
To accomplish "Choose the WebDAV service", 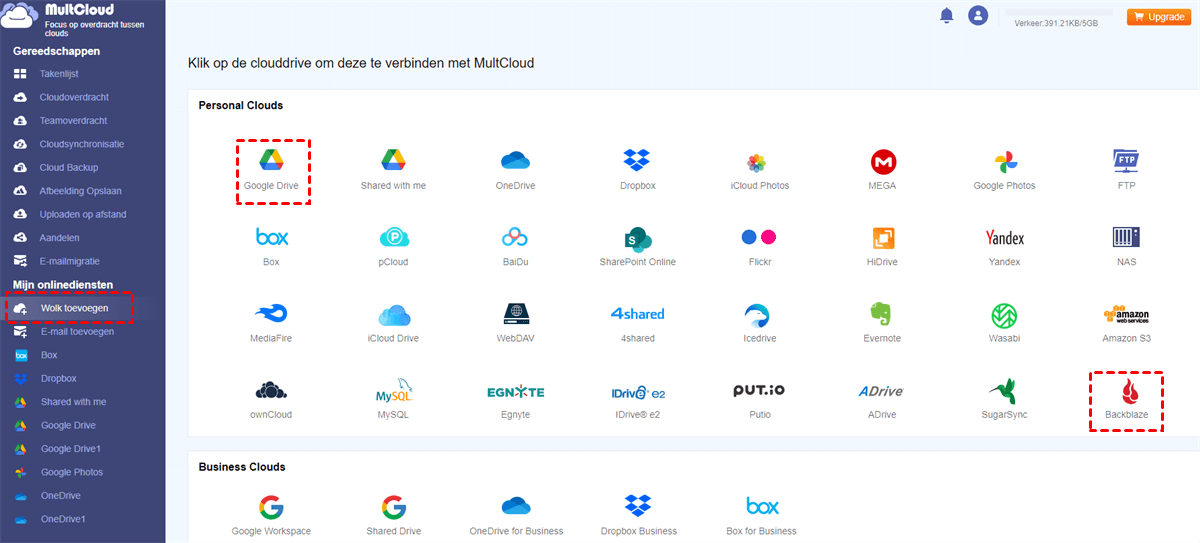I will tap(515, 323).
